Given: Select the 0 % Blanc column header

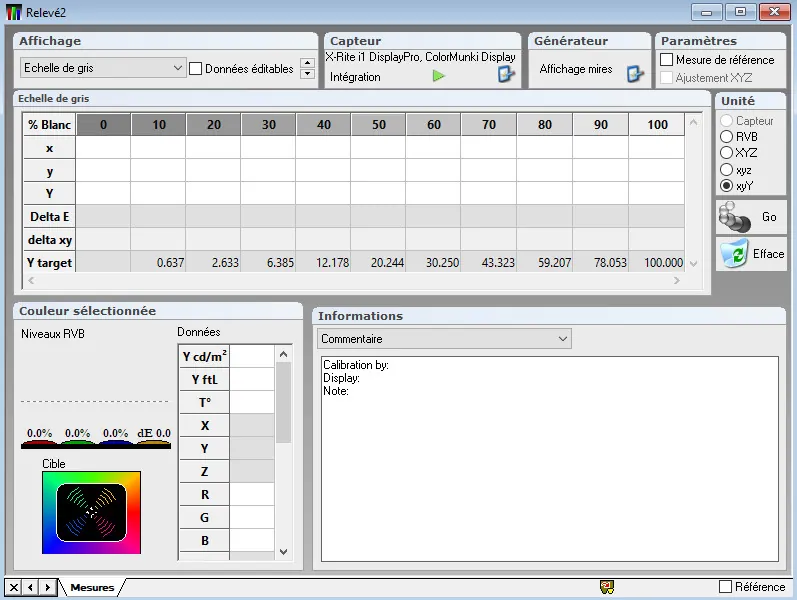Looking at the screenshot, I should coord(103,125).
